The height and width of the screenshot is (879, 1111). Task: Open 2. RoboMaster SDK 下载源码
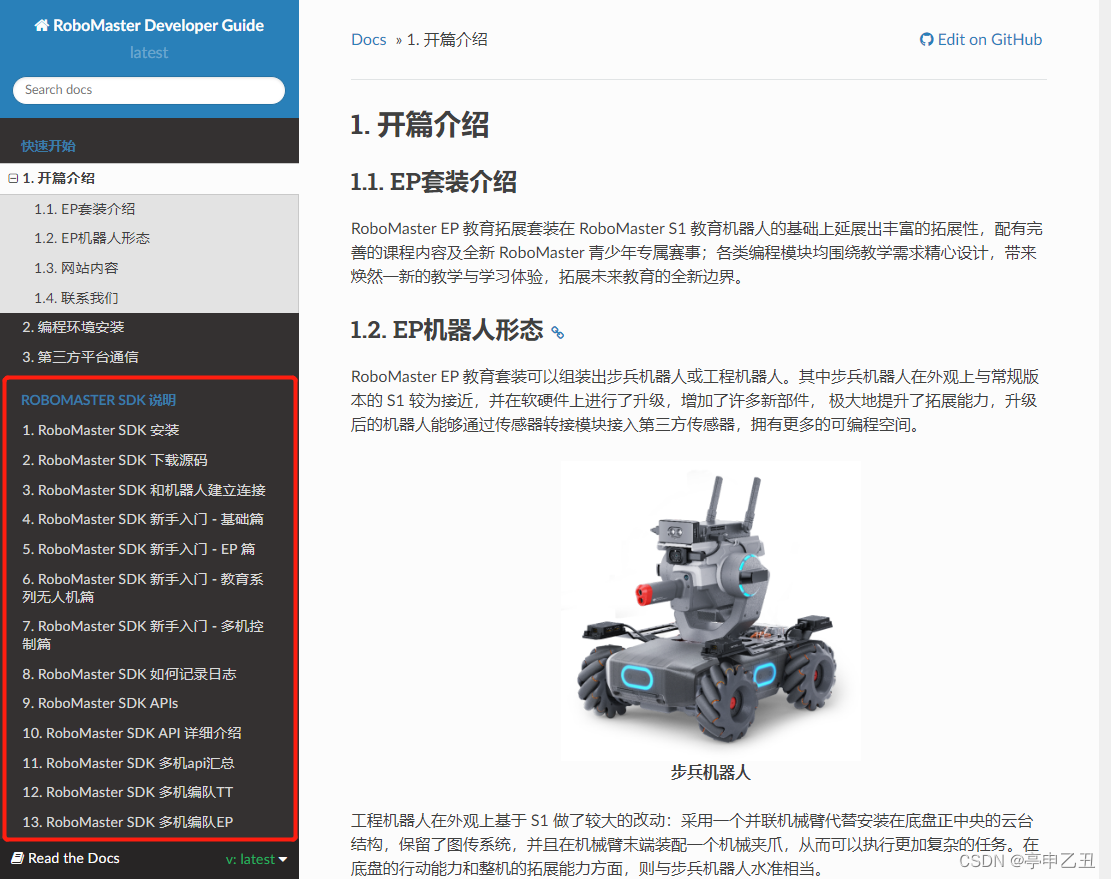[x=115, y=460]
